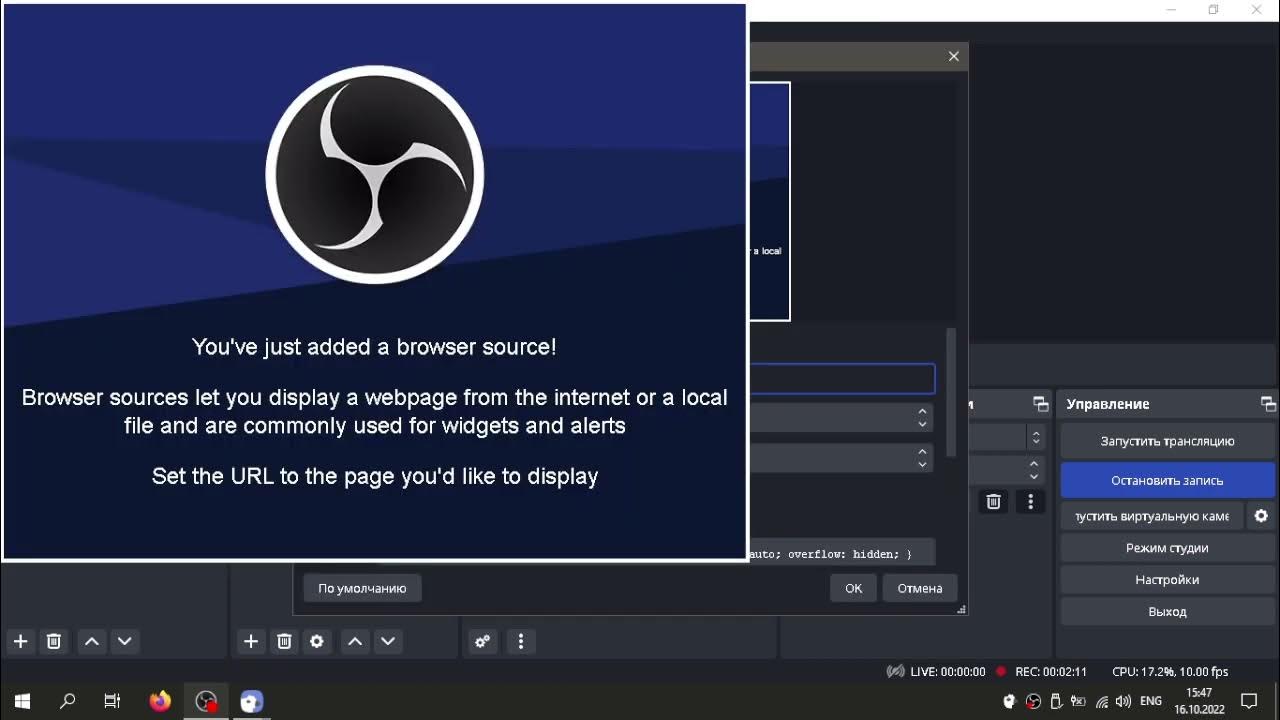Click Остановить запись to stop recording
This screenshot has width=1280, height=720.
pos(1167,481)
